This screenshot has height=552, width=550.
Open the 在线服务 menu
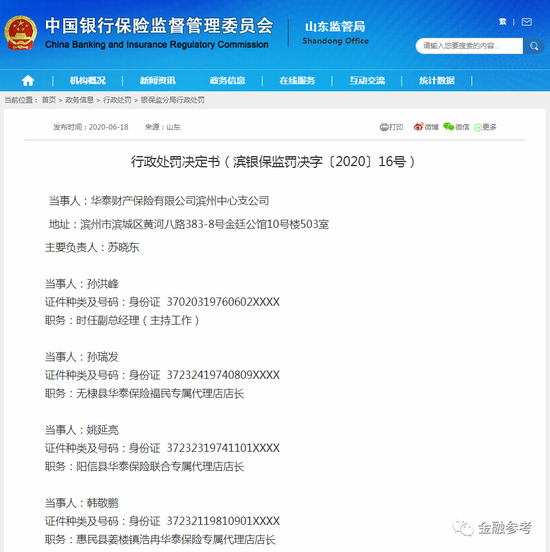pos(297,81)
